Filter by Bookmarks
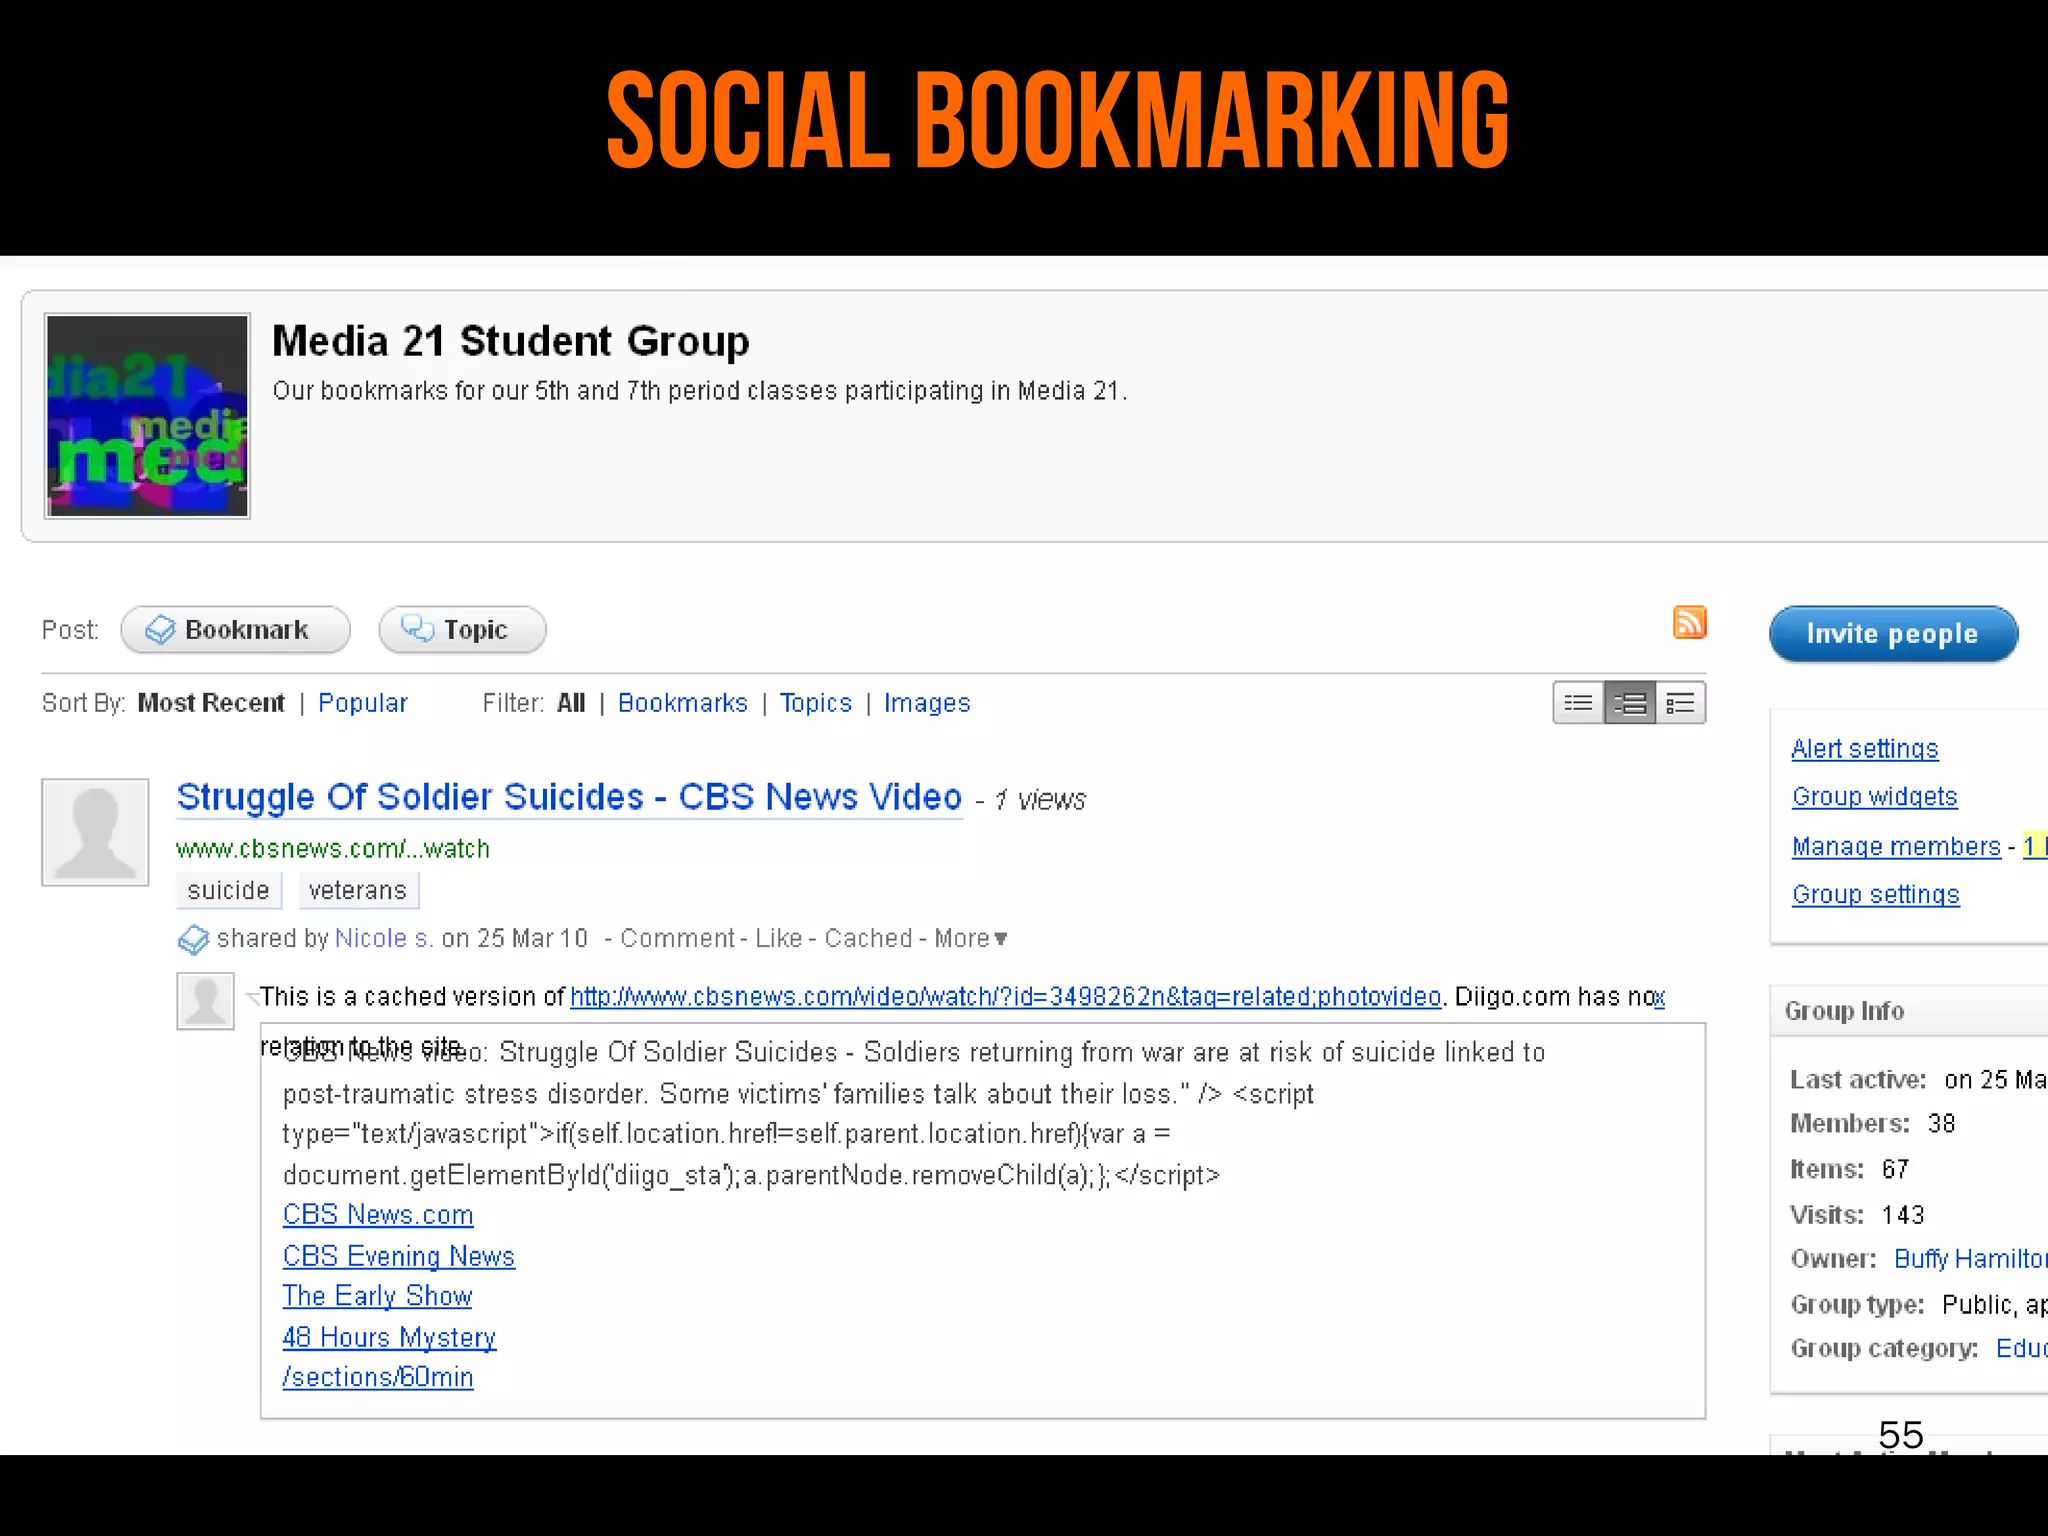2048x1536 pixels. click(x=682, y=703)
